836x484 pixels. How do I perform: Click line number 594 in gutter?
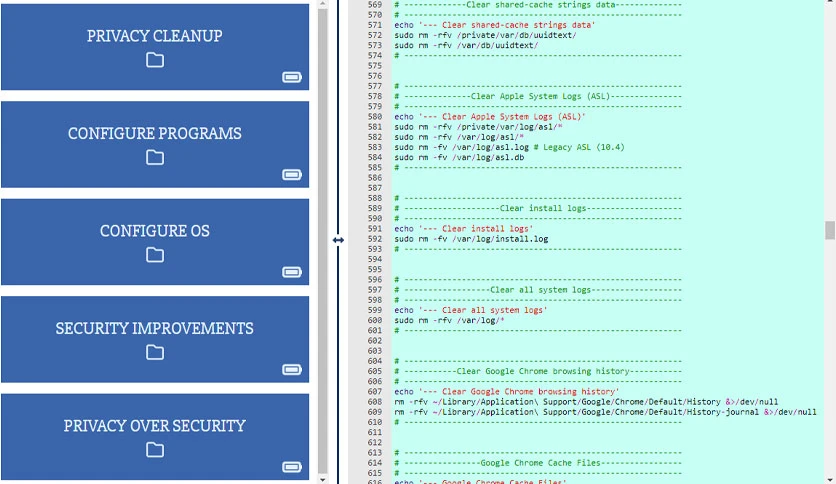[375, 259]
